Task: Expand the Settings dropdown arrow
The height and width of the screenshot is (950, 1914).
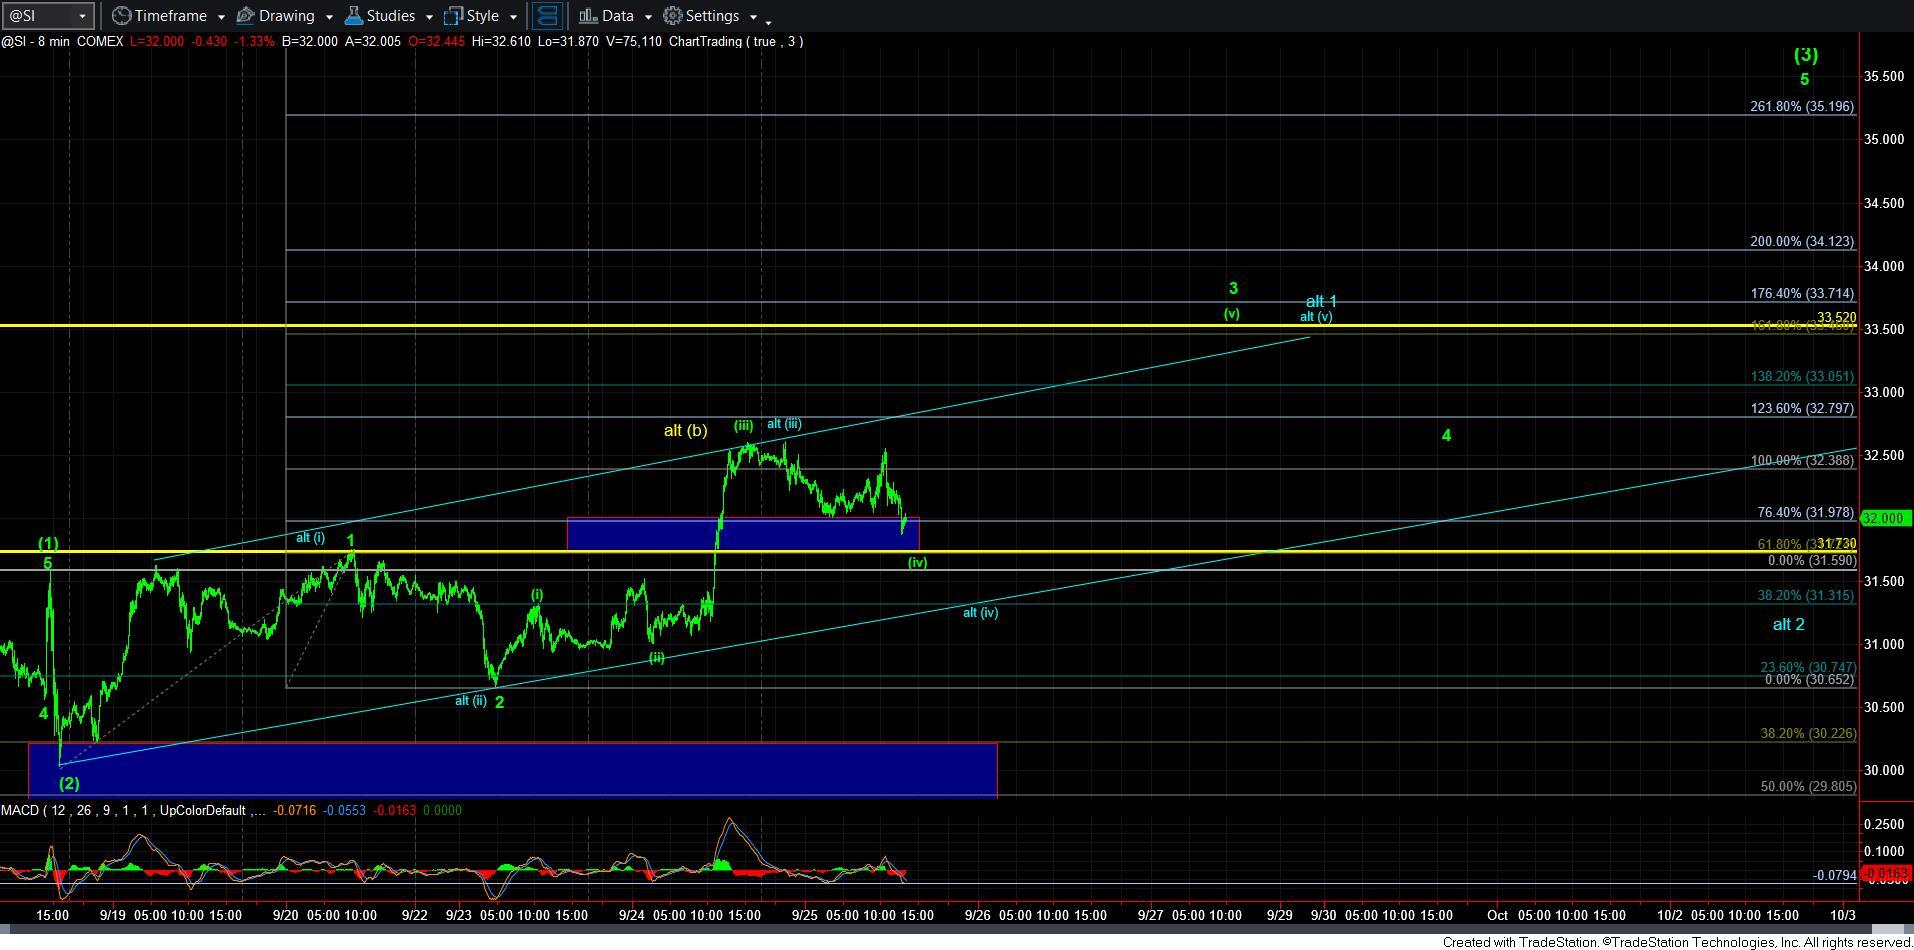Action: pos(753,17)
